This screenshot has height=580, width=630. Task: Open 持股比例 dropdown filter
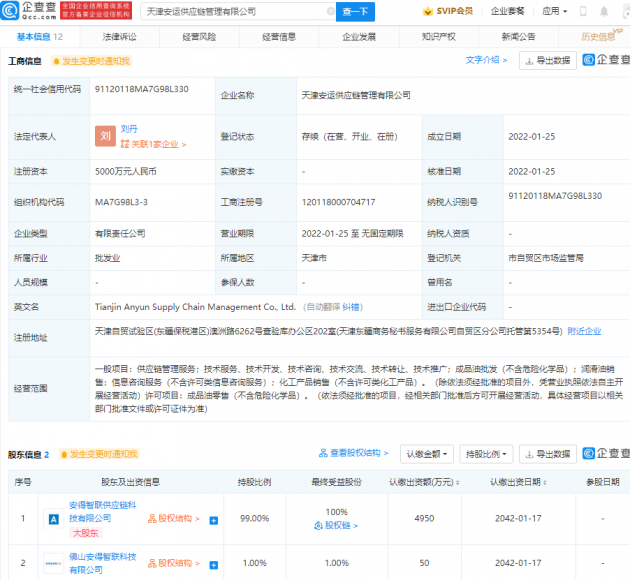pos(486,454)
